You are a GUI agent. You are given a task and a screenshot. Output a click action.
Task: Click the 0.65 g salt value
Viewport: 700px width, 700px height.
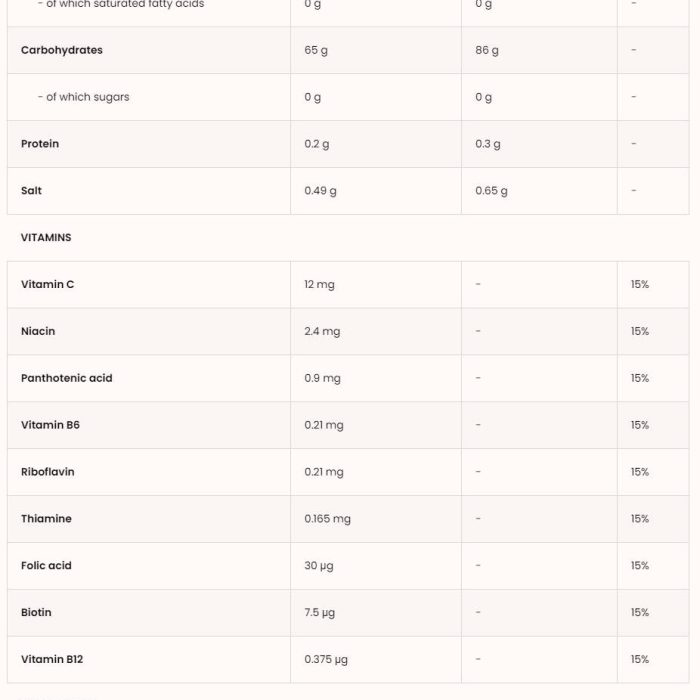[x=492, y=191]
